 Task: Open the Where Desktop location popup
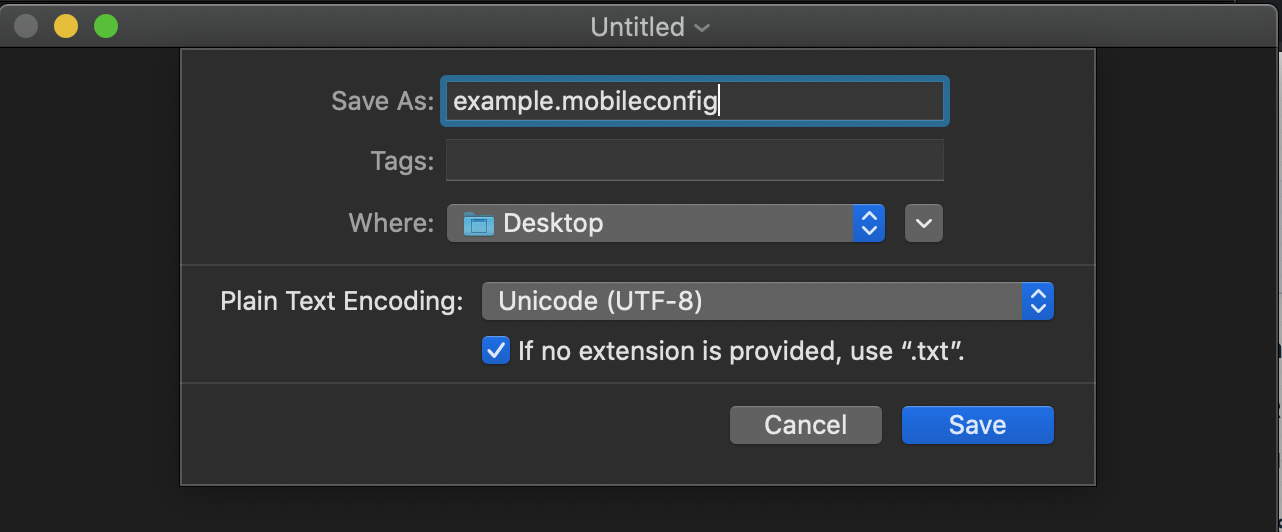(666, 223)
